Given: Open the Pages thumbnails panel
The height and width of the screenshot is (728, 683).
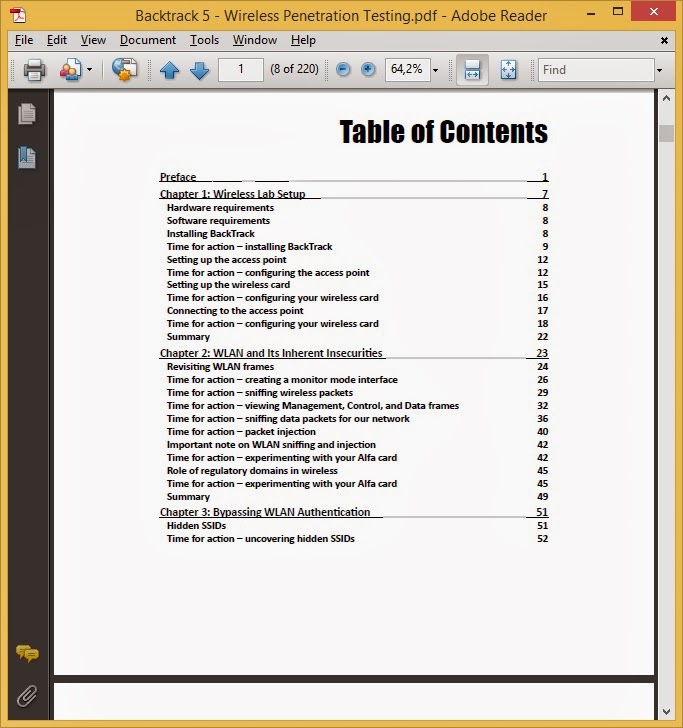Looking at the screenshot, I should point(27,114).
